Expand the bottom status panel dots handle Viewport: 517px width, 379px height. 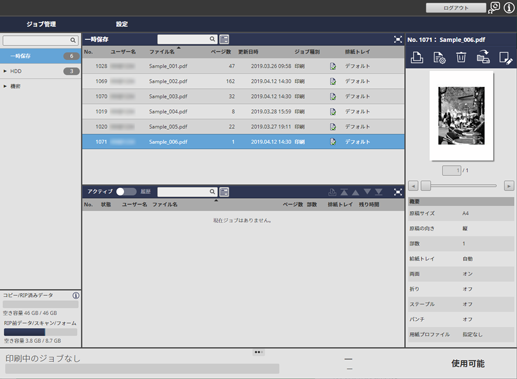tap(258, 352)
